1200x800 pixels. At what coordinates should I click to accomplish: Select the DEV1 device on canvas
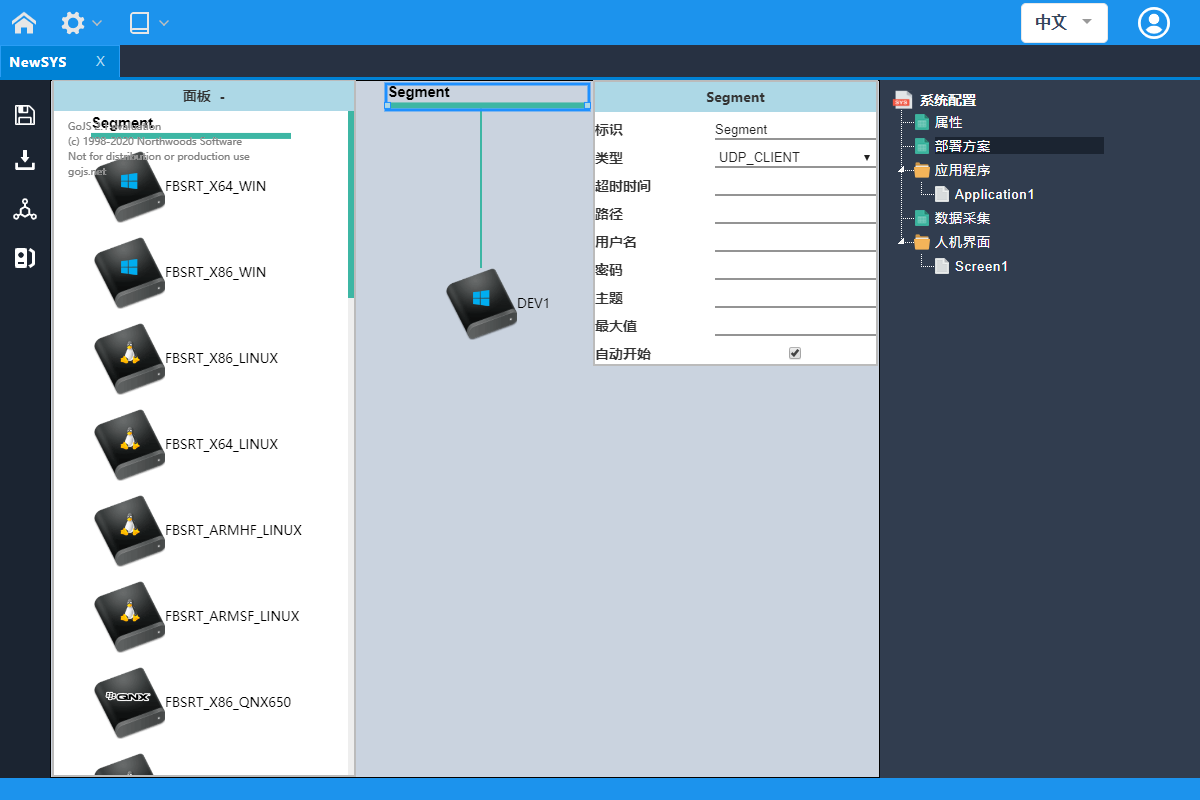pyautogui.click(x=481, y=304)
